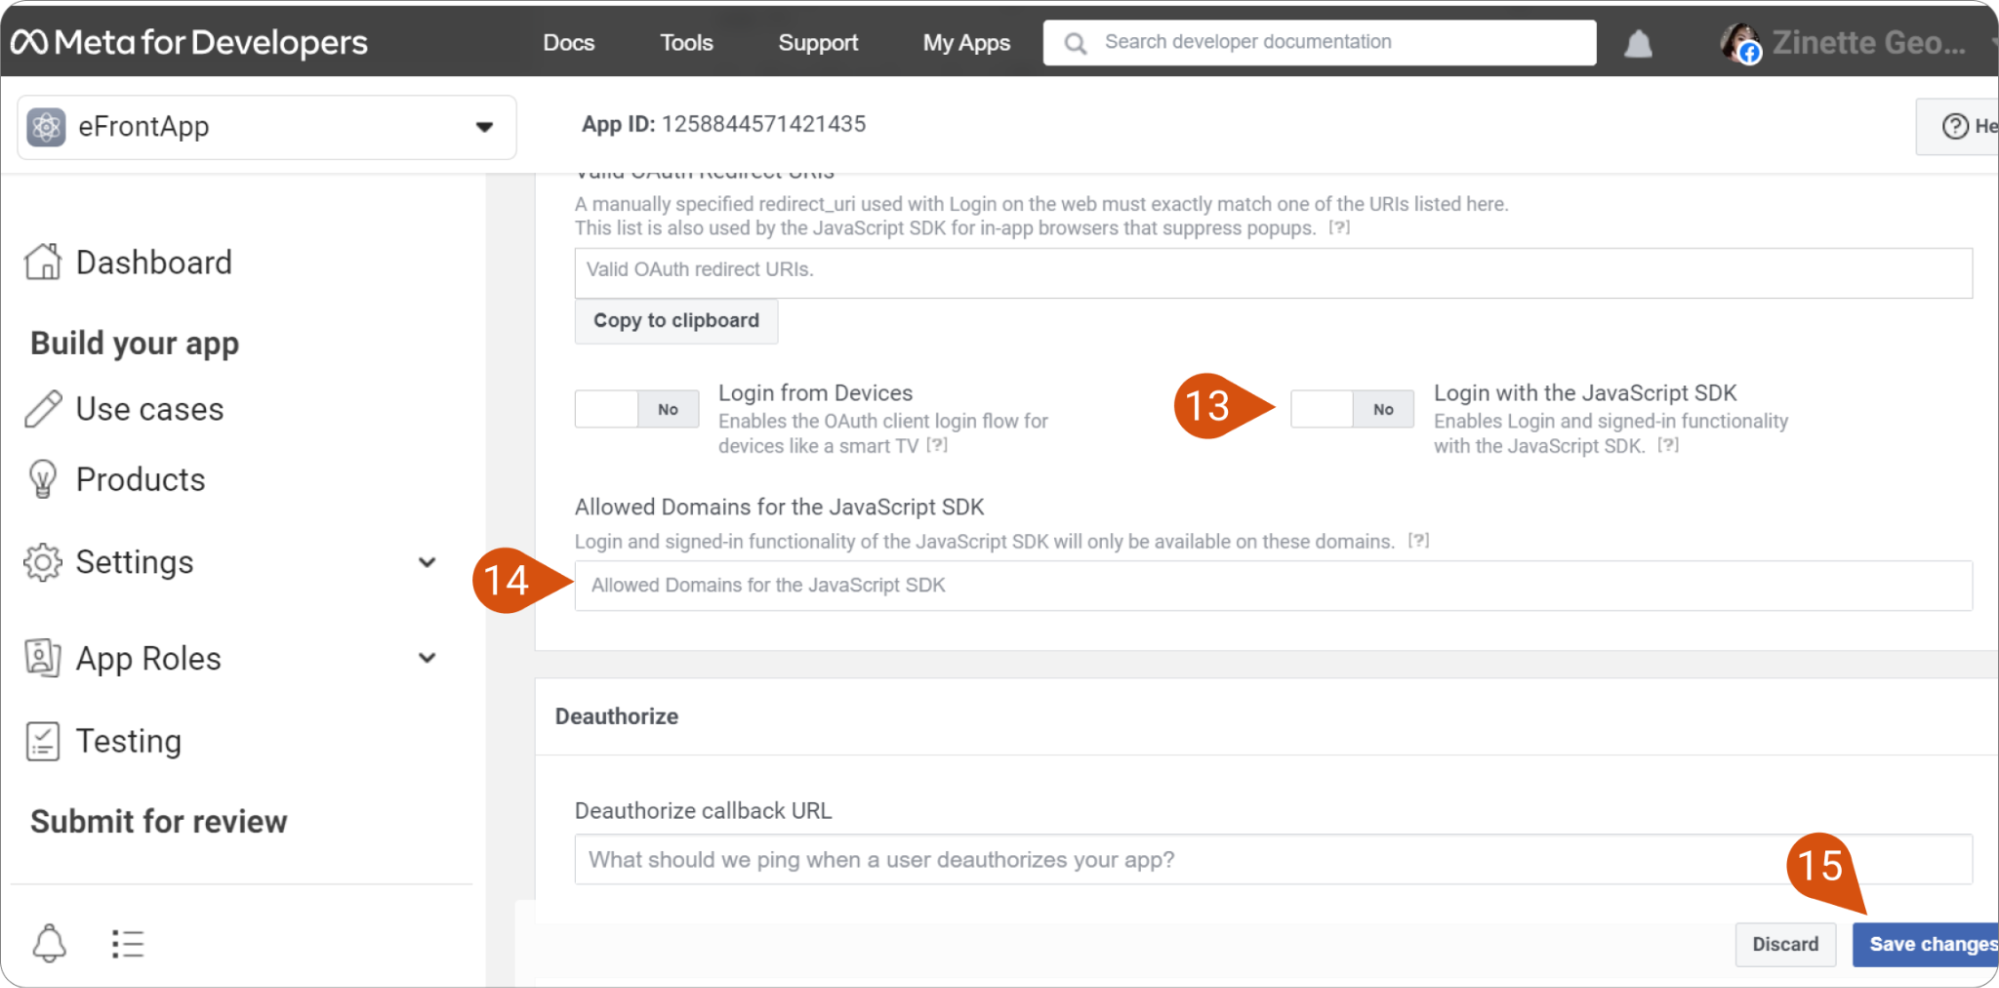The image size is (1999, 988).
Task: Open help tooltip for Login from Devices
Action: tap(937, 446)
